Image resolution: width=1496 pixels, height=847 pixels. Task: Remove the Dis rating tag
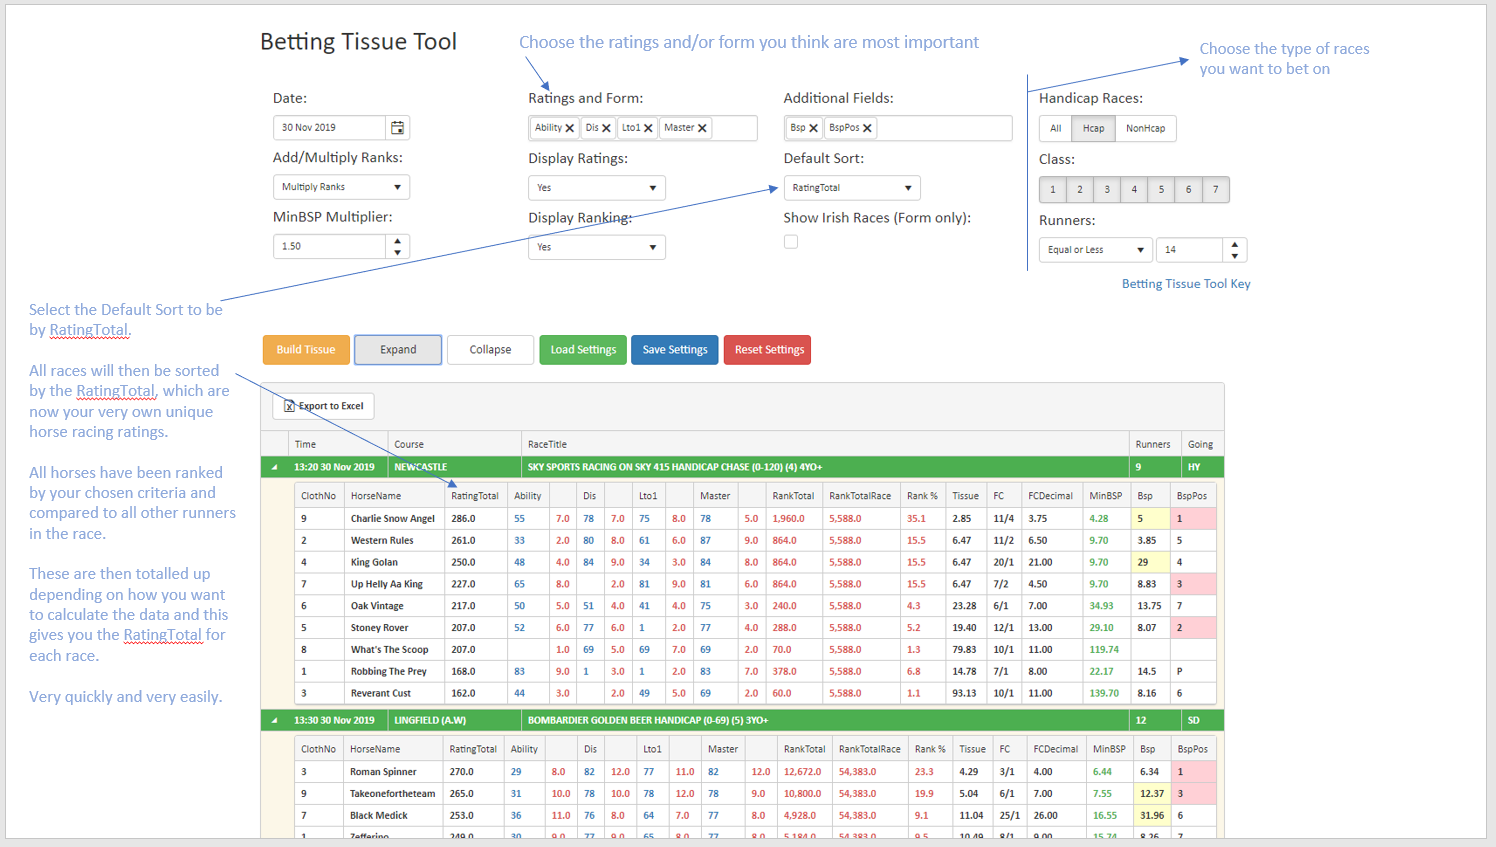[609, 127]
